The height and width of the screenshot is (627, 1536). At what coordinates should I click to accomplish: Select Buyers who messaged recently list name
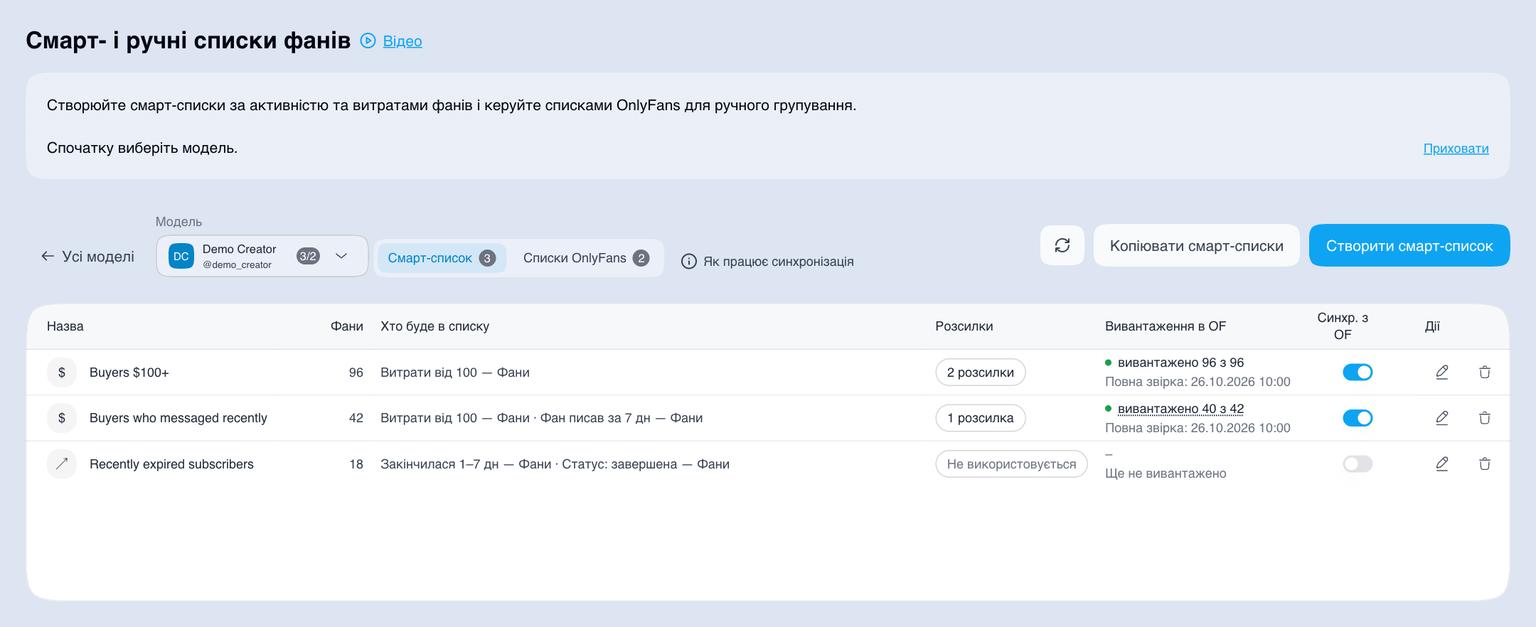coord(178,418)
